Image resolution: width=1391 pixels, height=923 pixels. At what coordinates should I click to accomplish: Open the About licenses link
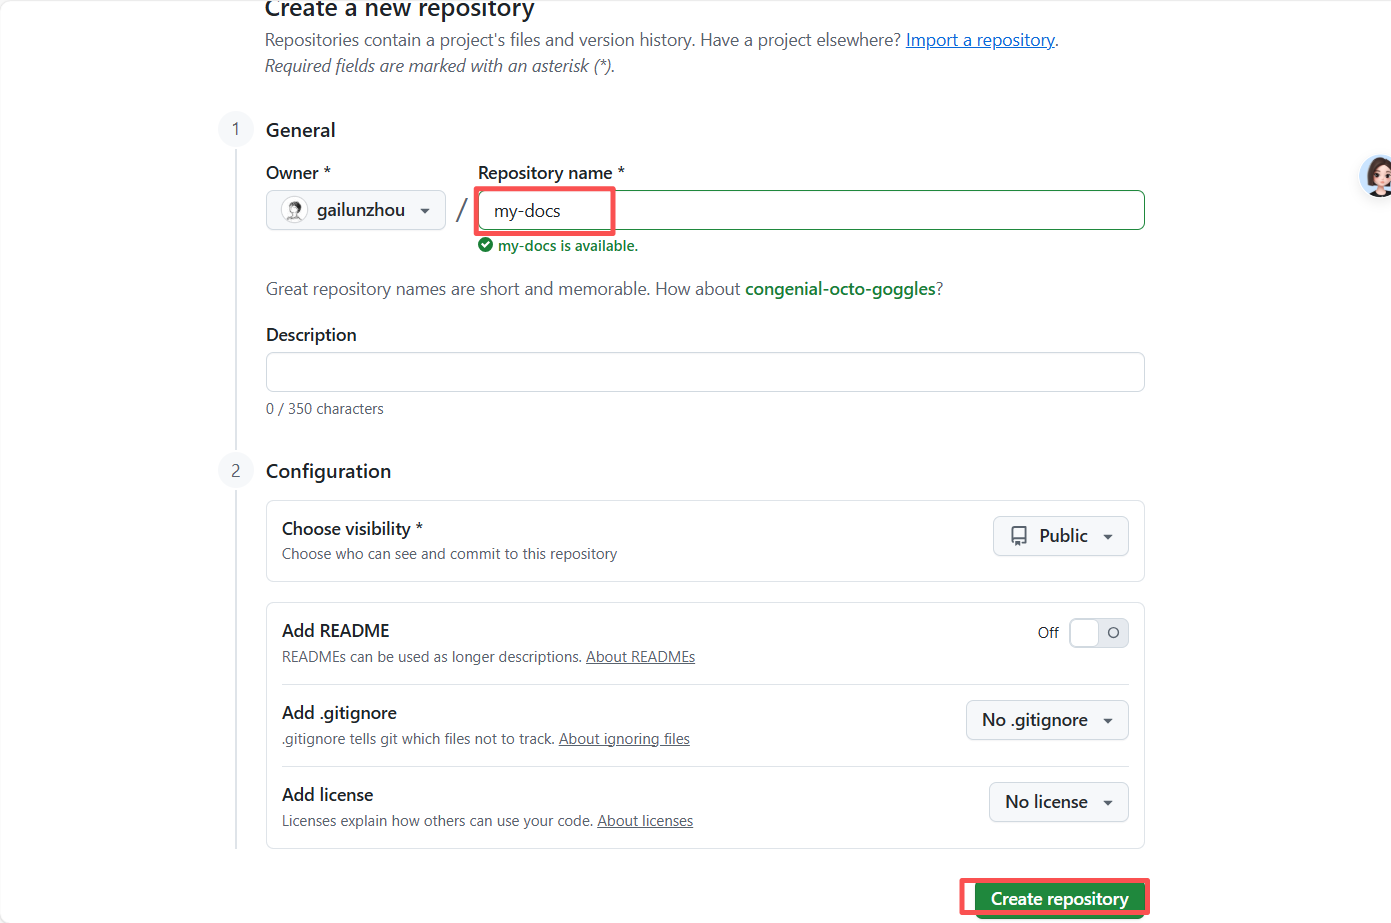coord(645,821)
